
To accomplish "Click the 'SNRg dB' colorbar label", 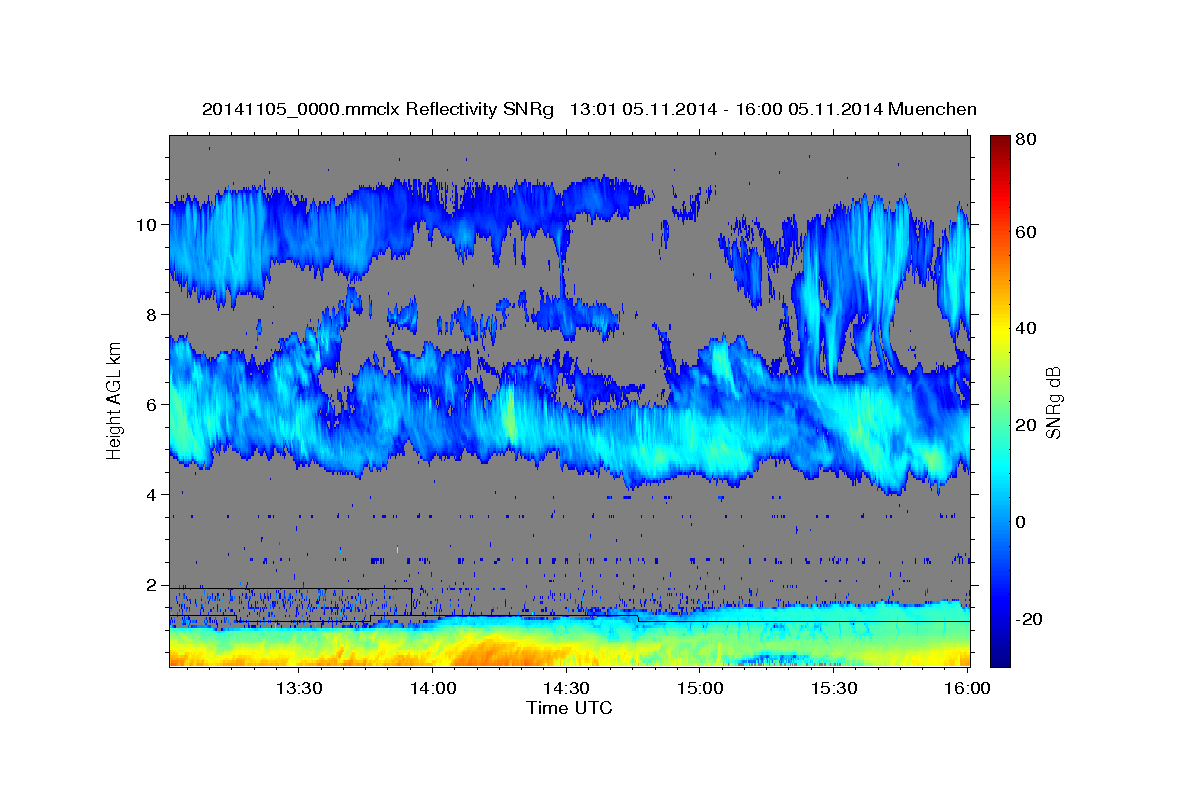I will pyautogui.click(x=1053, y=402).
